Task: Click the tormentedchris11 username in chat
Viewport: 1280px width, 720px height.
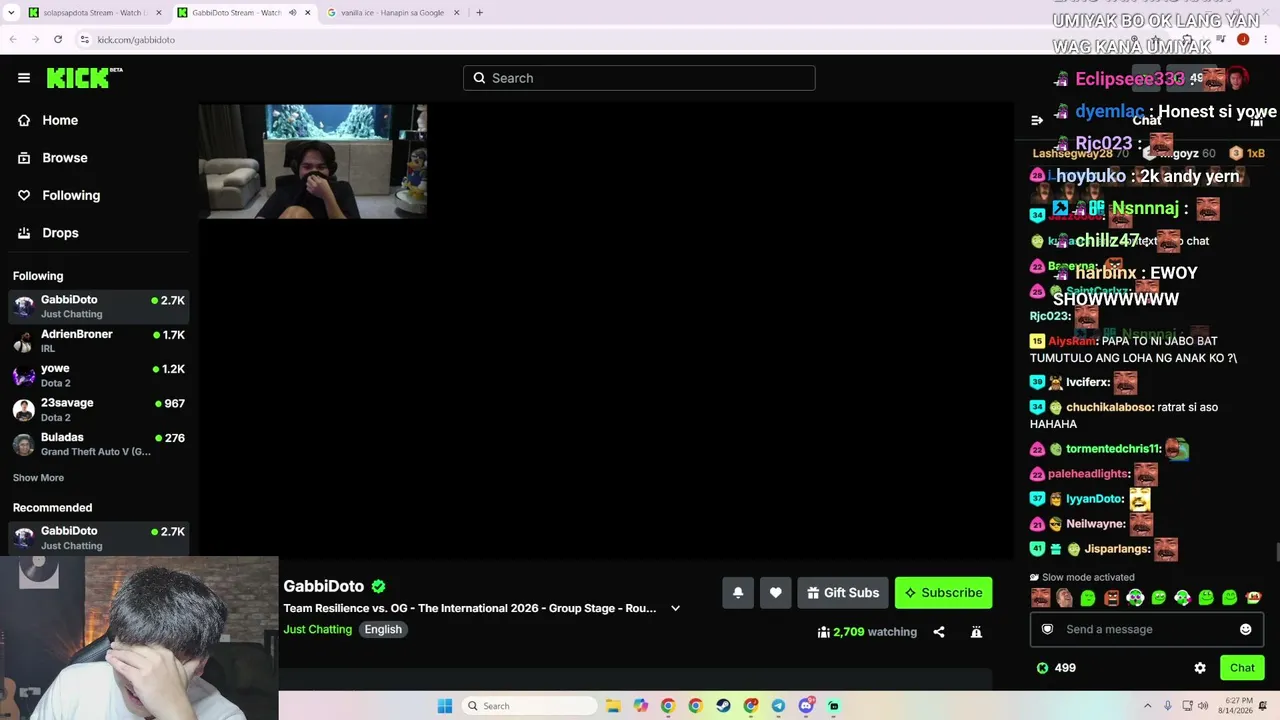Action: 1113,449
